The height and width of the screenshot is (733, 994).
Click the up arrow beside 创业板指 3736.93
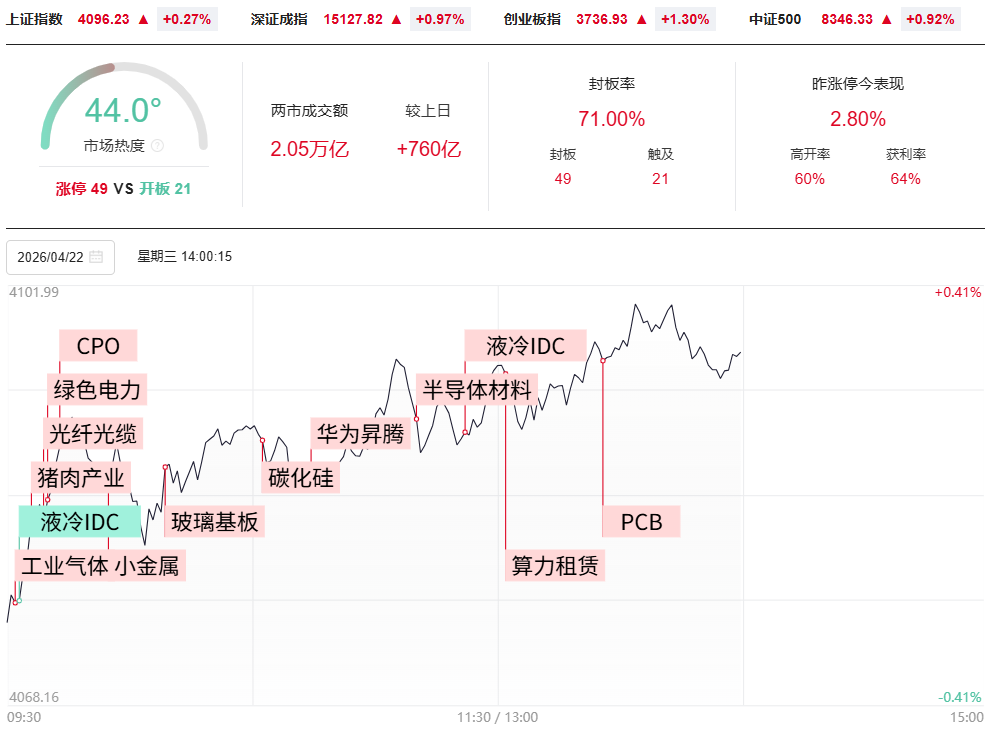coord(641,19)
